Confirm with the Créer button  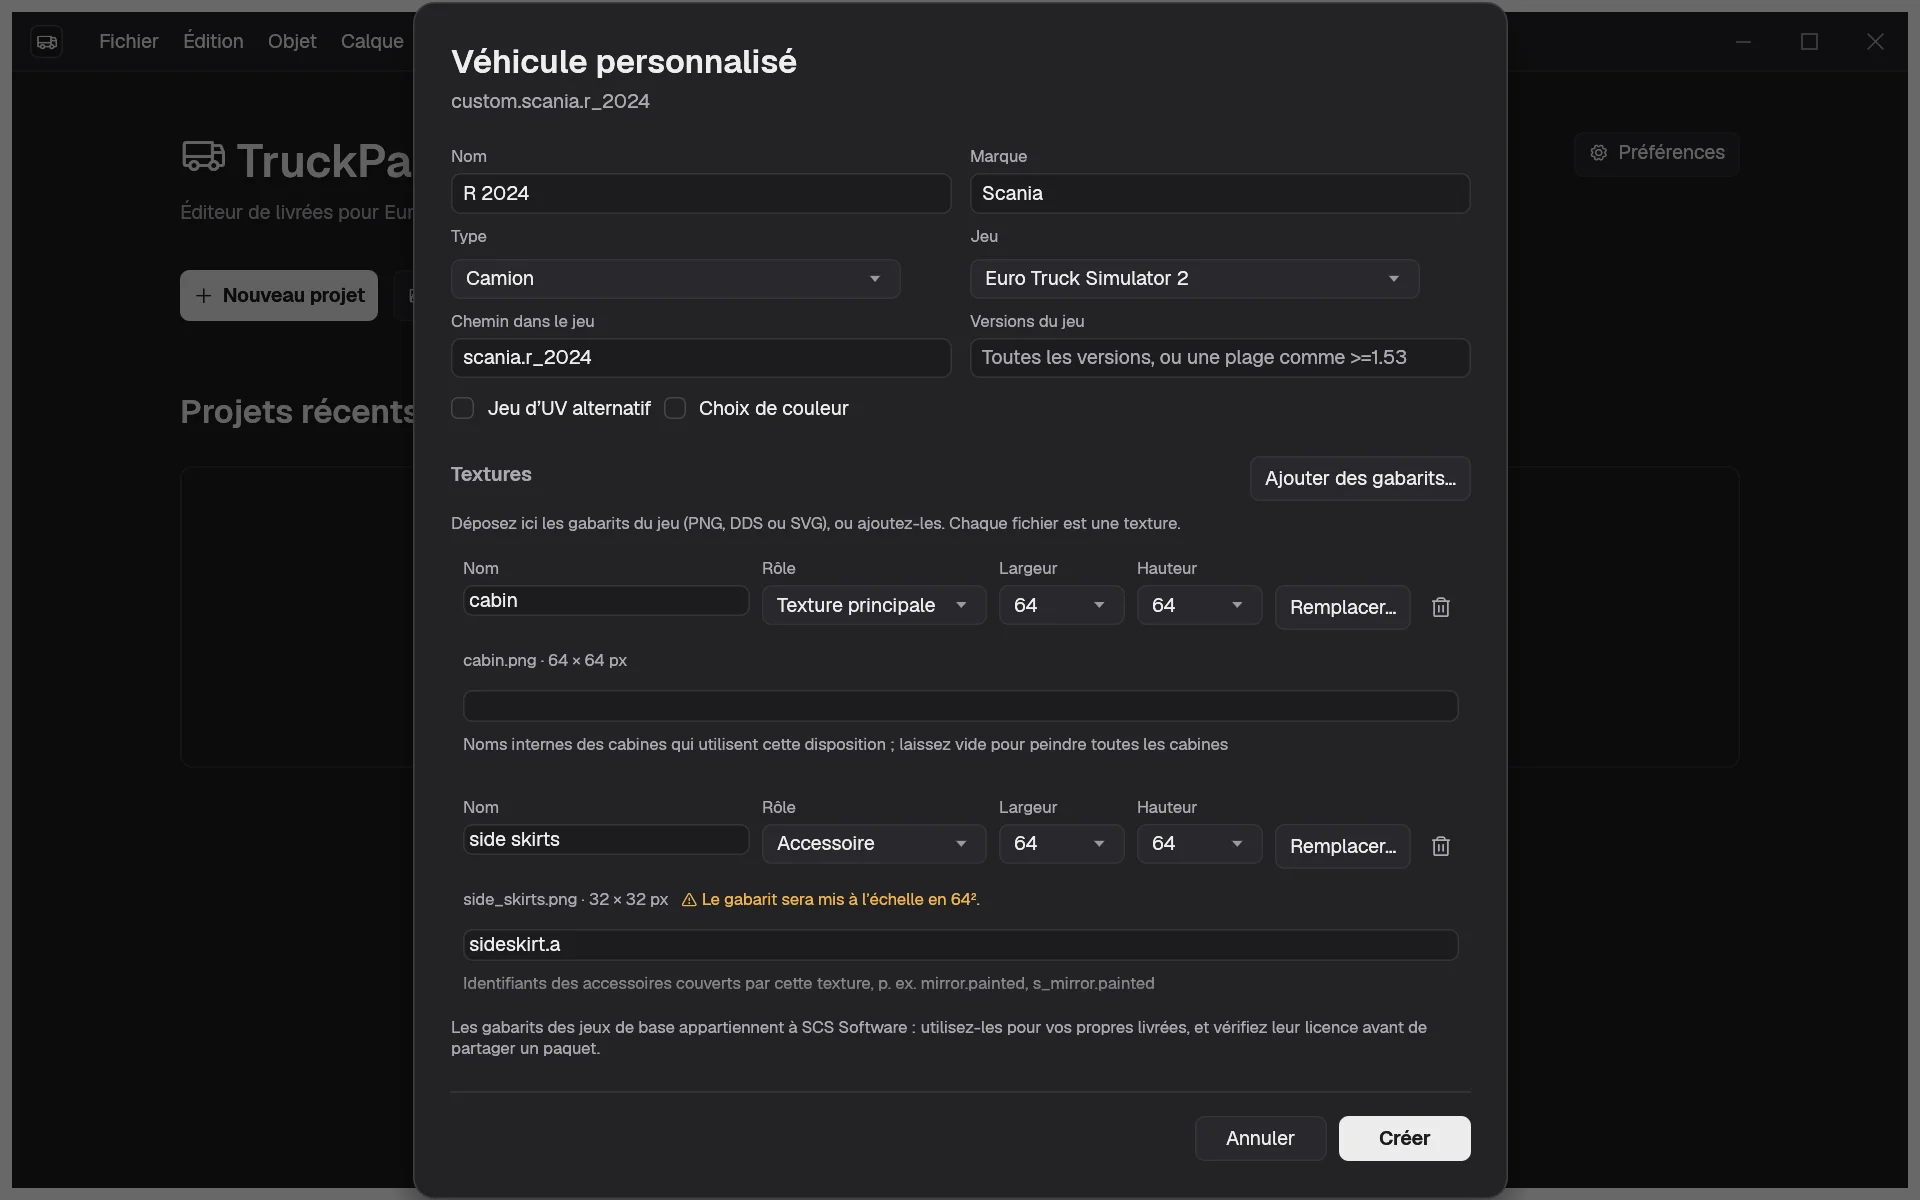[x=1404, y=1138]
